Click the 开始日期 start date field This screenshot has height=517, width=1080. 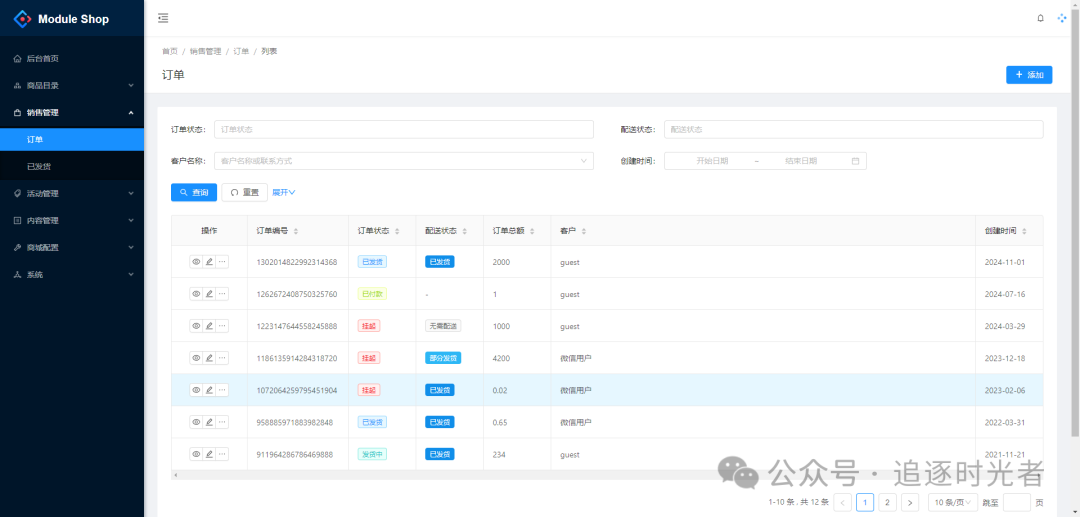712,160
